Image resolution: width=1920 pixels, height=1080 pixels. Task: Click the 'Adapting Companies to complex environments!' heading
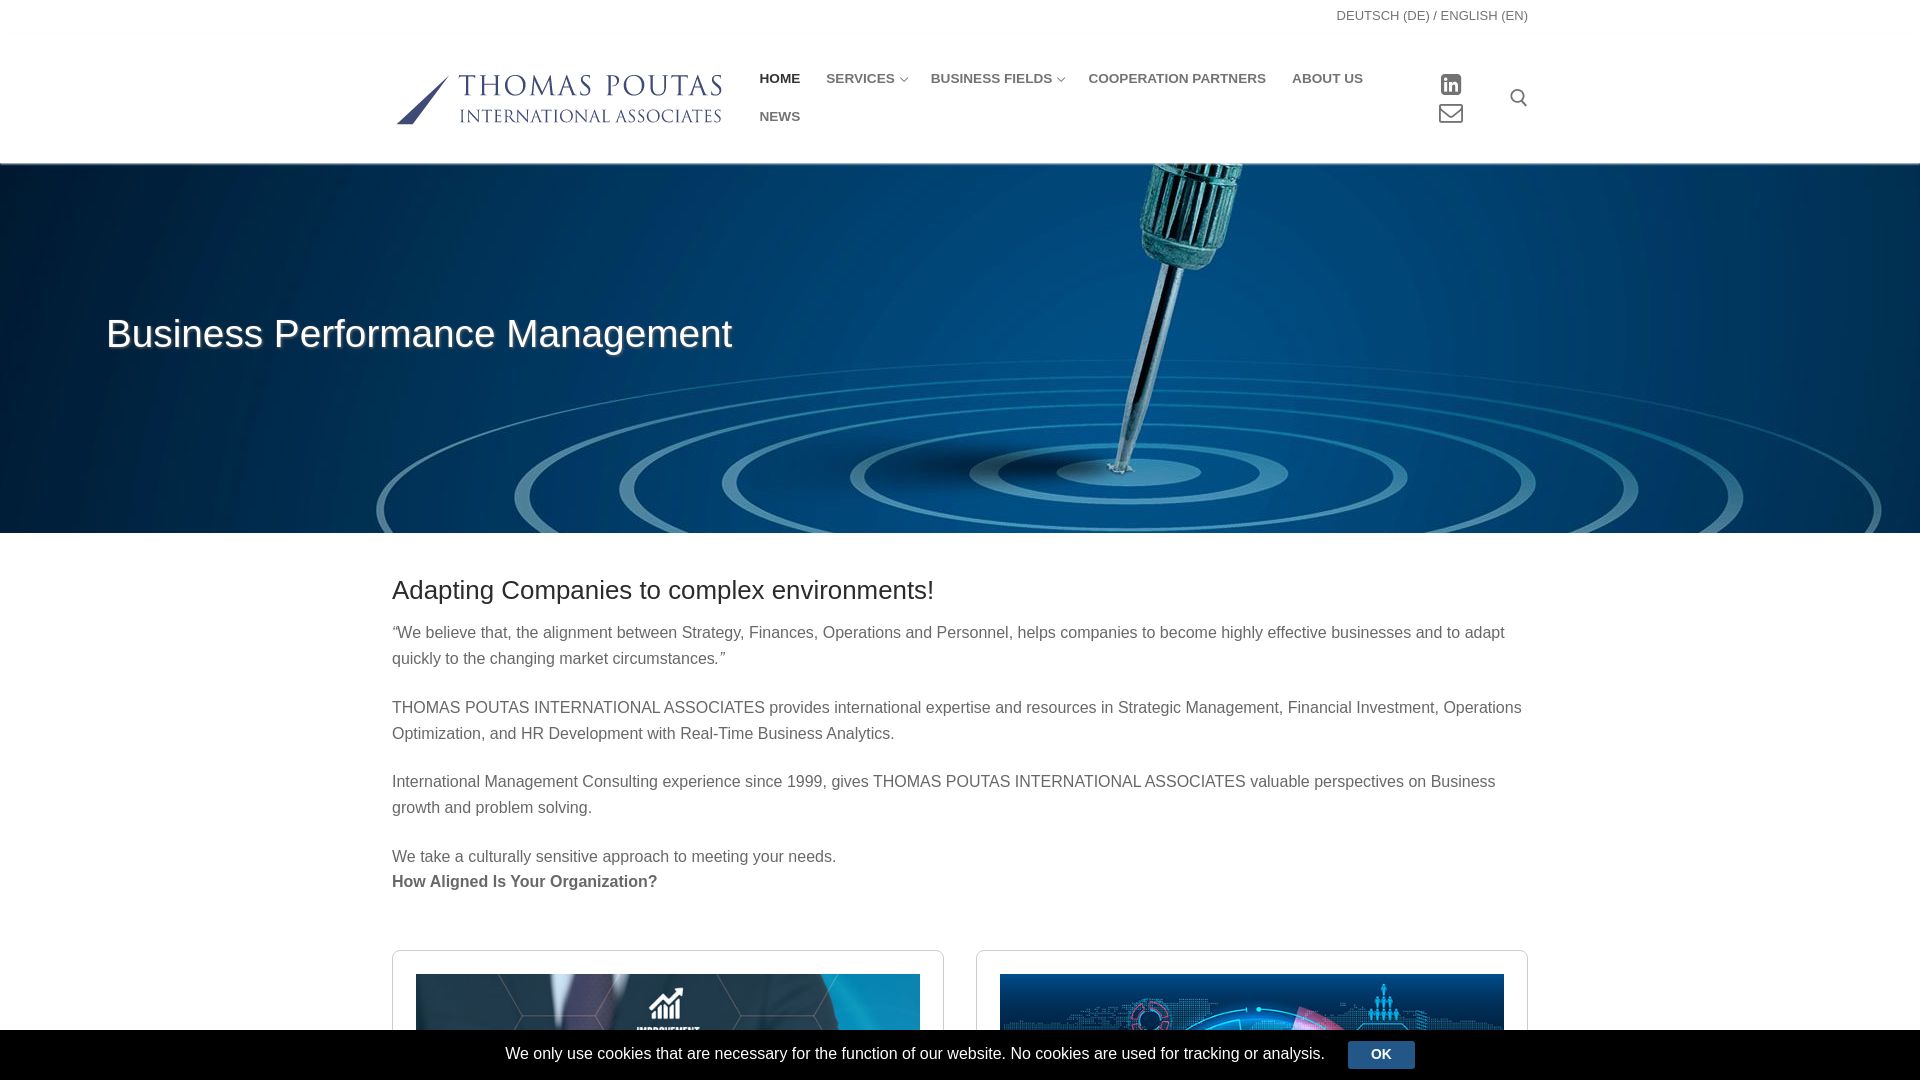tap(663, 590)
